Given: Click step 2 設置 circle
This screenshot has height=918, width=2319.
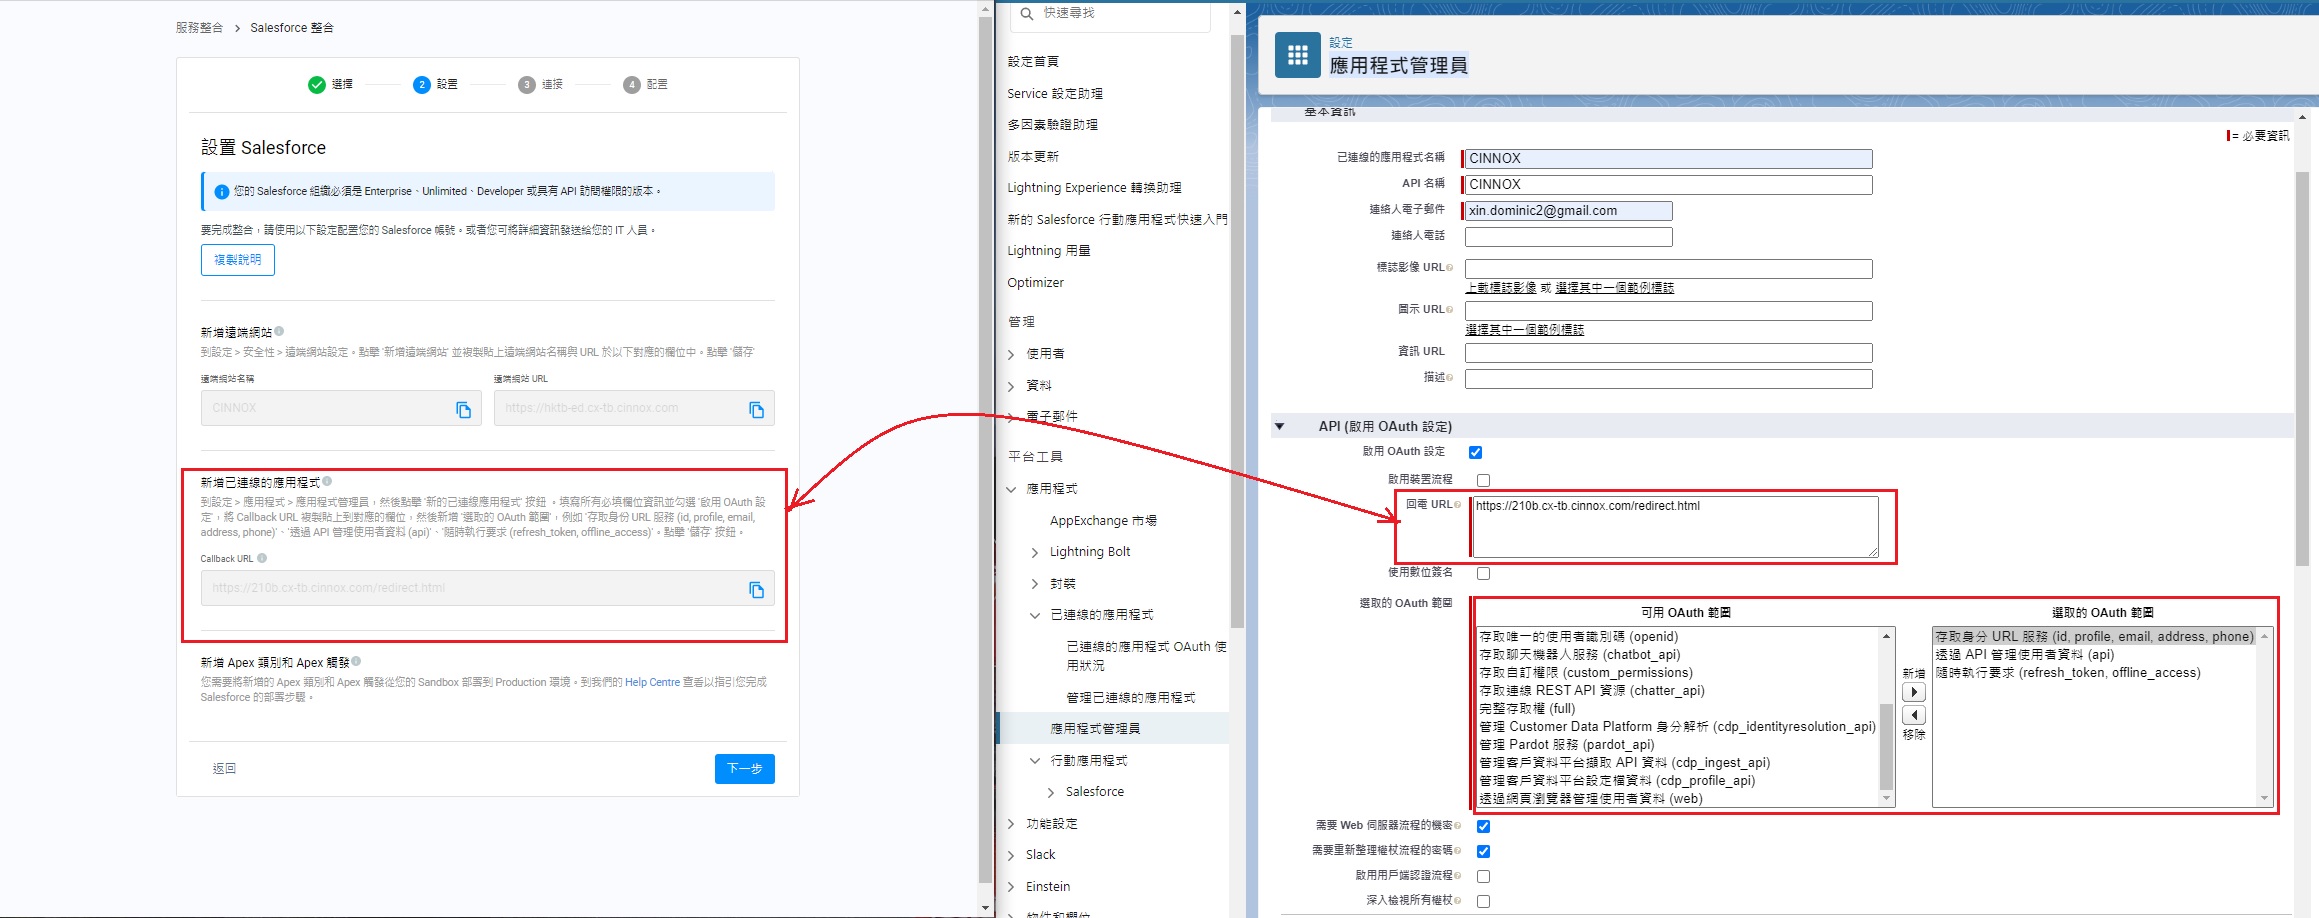Looking at the screenshot, I should point(422,85).
